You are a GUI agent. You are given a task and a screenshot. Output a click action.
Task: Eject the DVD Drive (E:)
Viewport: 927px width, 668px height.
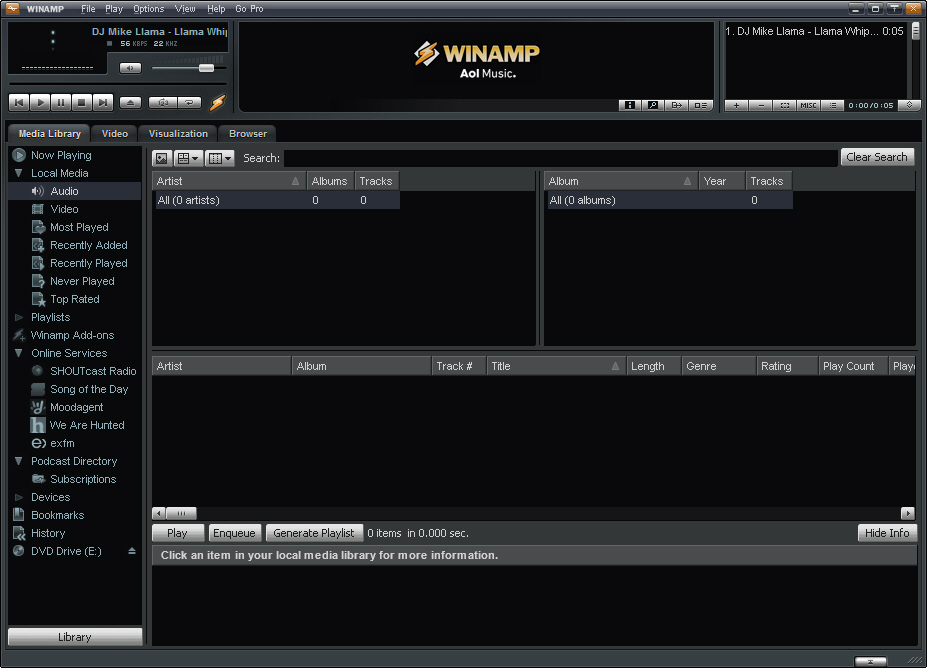131,551
